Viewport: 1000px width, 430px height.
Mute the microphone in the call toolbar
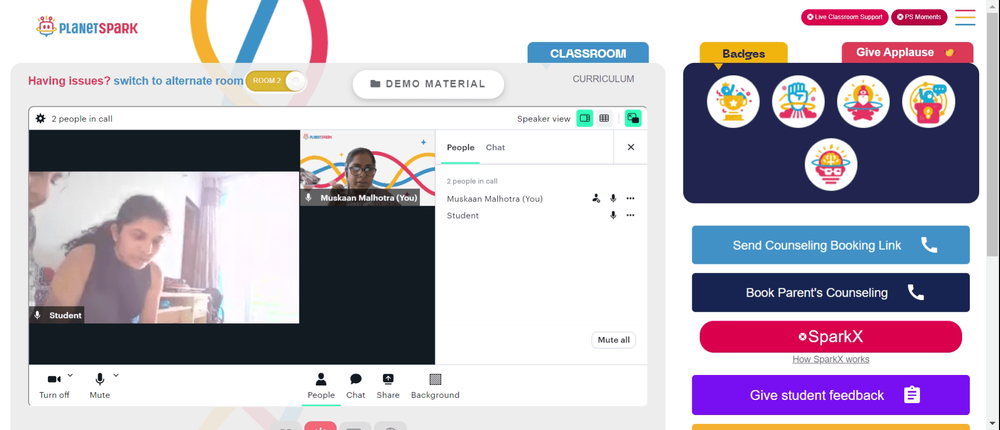[x=99, y=386]
